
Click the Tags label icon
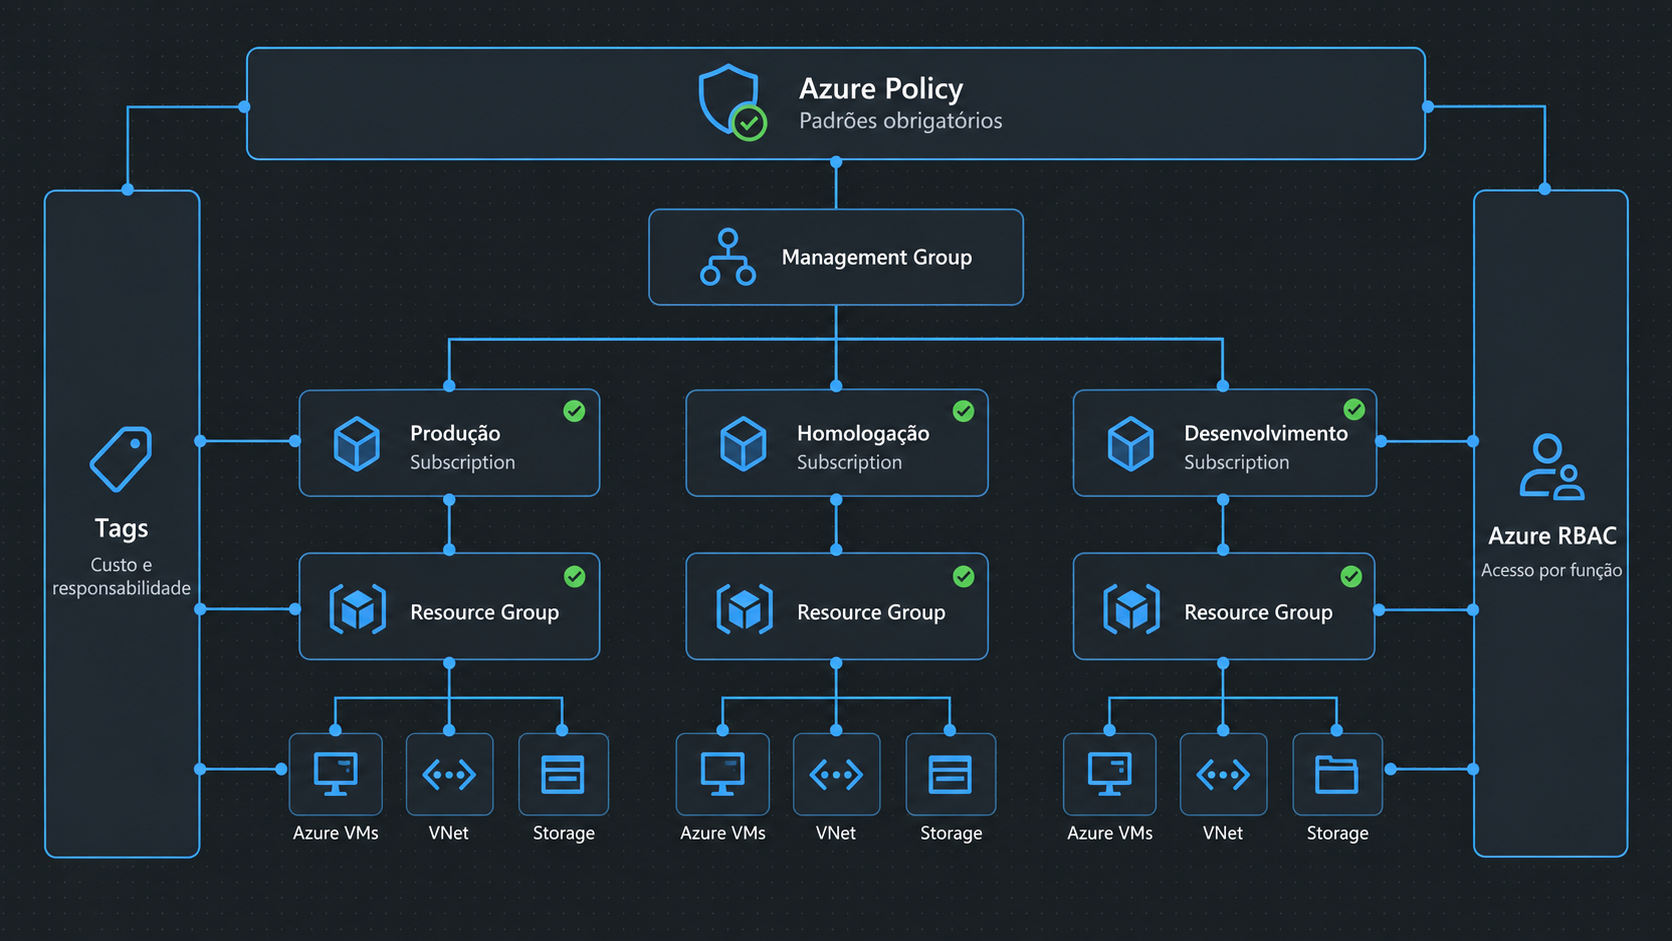click(121, 459)
